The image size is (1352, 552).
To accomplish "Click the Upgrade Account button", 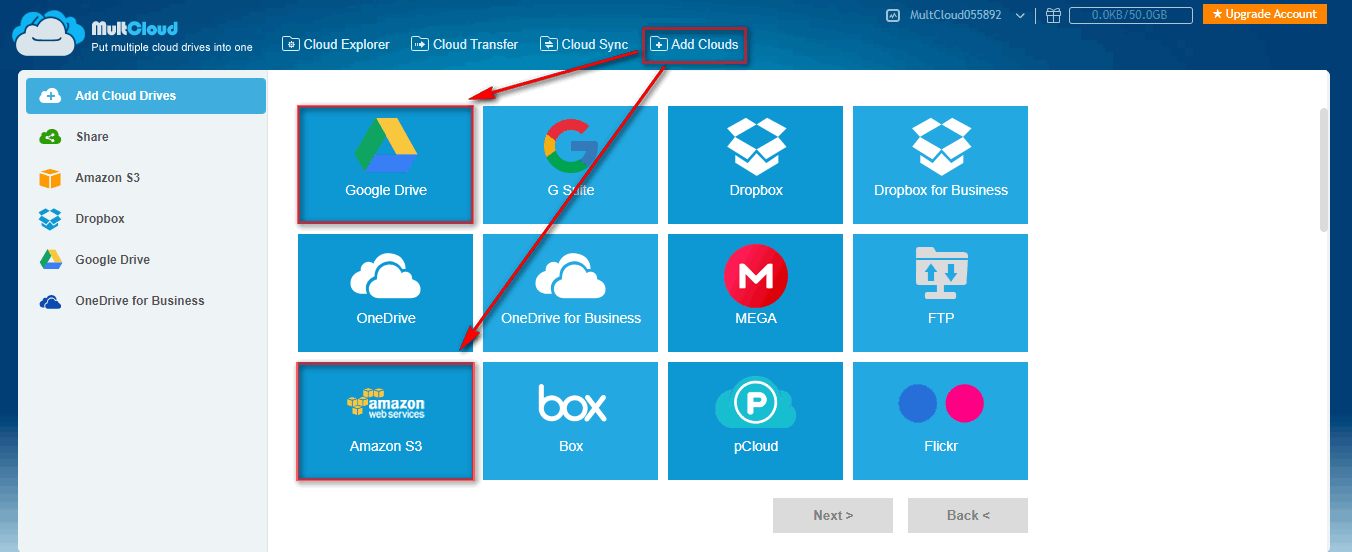I will (x=1265, y=14).
